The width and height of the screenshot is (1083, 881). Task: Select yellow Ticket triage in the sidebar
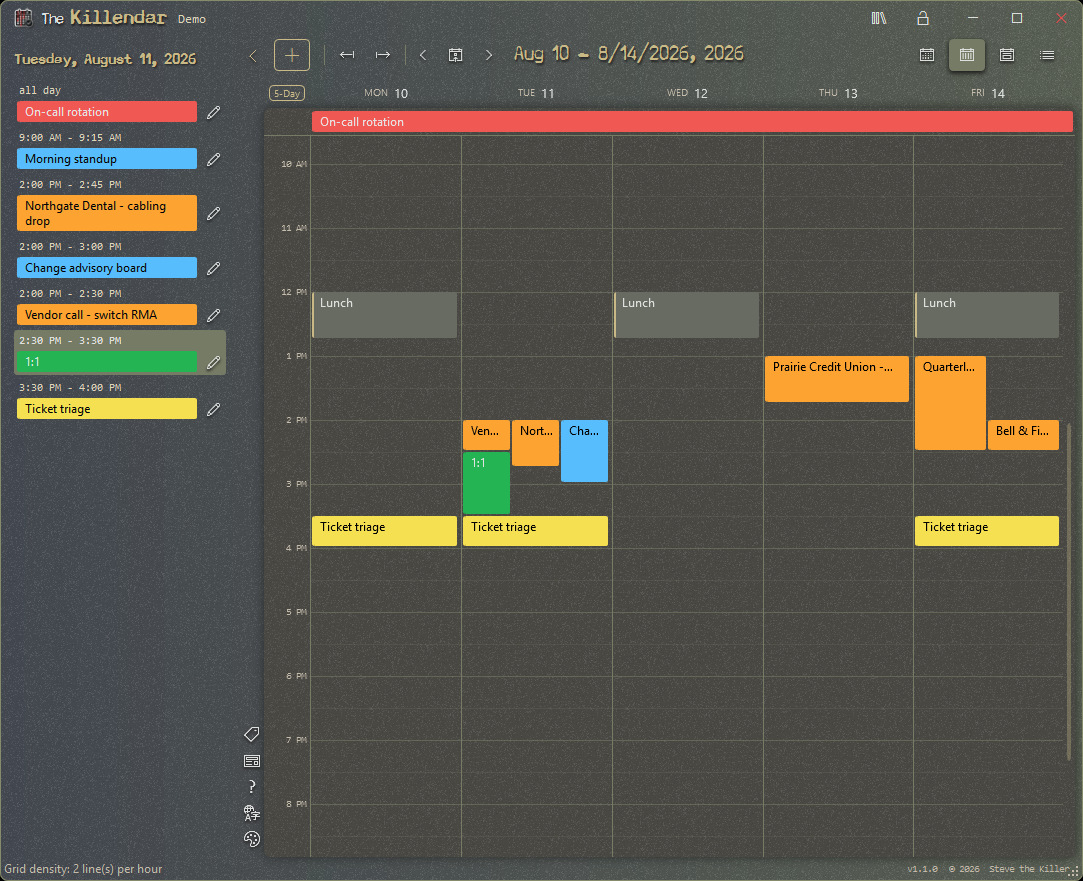point(107,409)
